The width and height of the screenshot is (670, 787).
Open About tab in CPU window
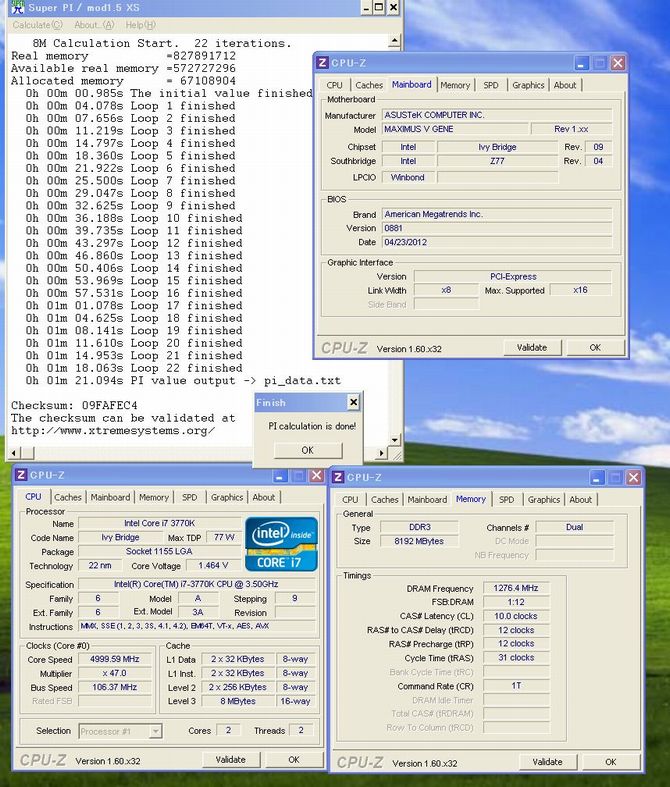click(263, 497)
